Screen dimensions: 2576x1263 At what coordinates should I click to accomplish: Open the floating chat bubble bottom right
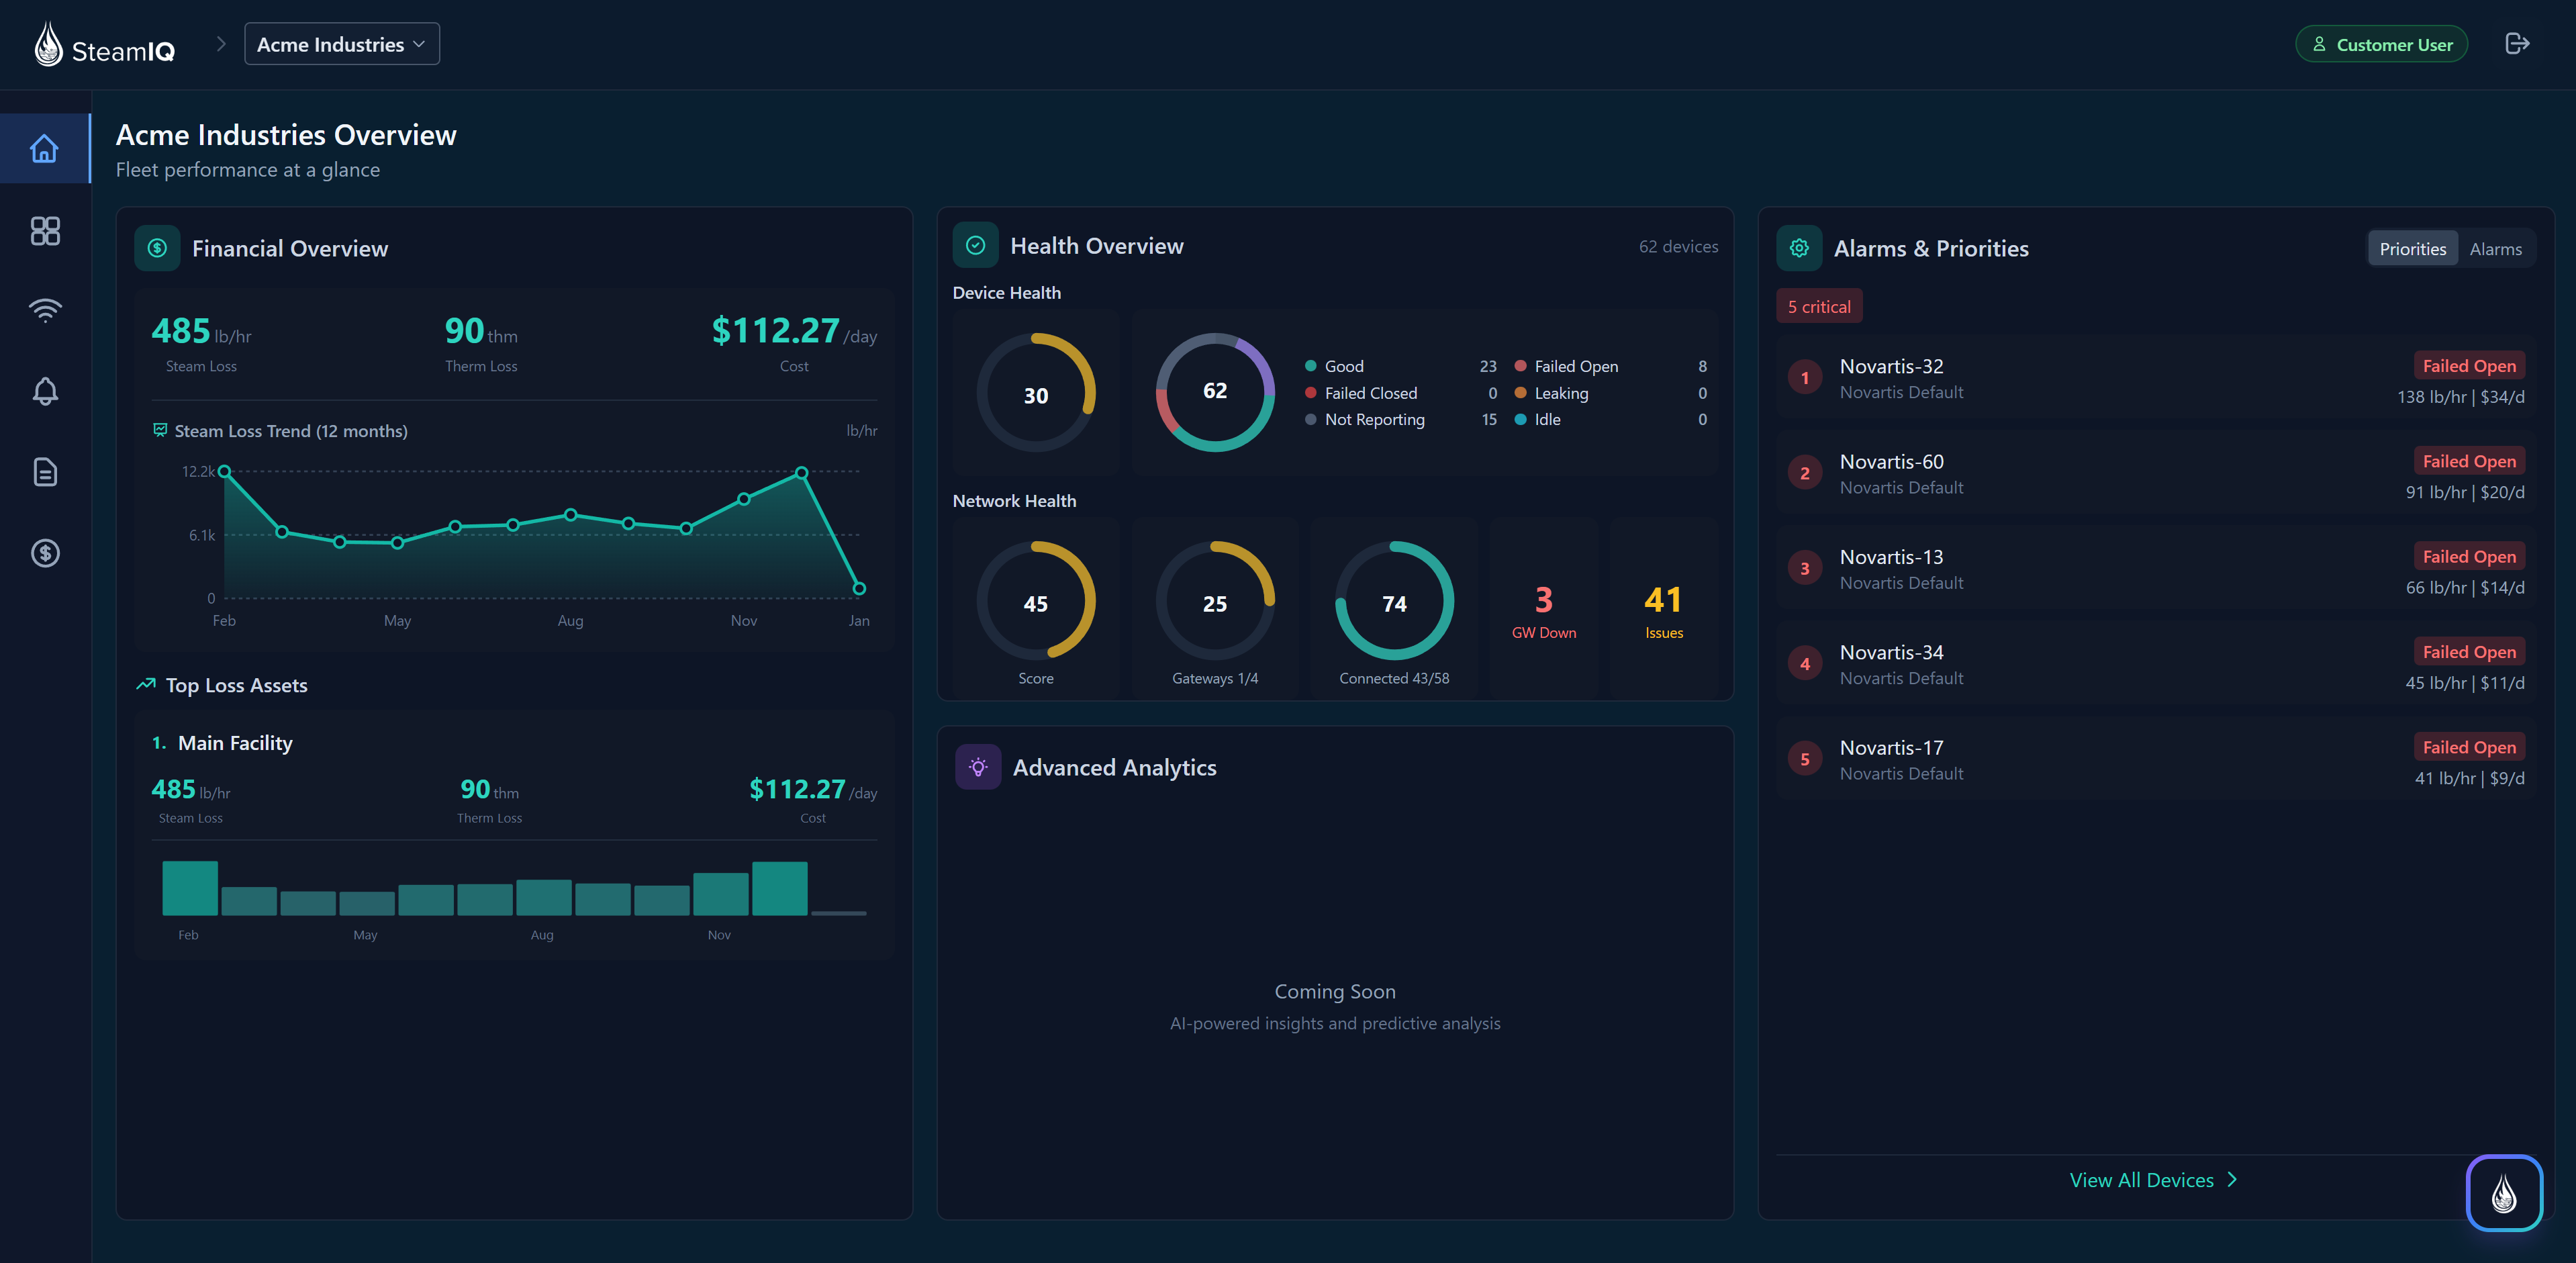2505,1192
